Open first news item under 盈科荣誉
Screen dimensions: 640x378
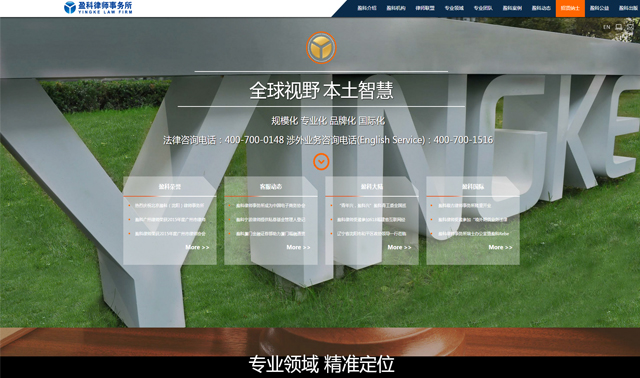coord(169,206)
